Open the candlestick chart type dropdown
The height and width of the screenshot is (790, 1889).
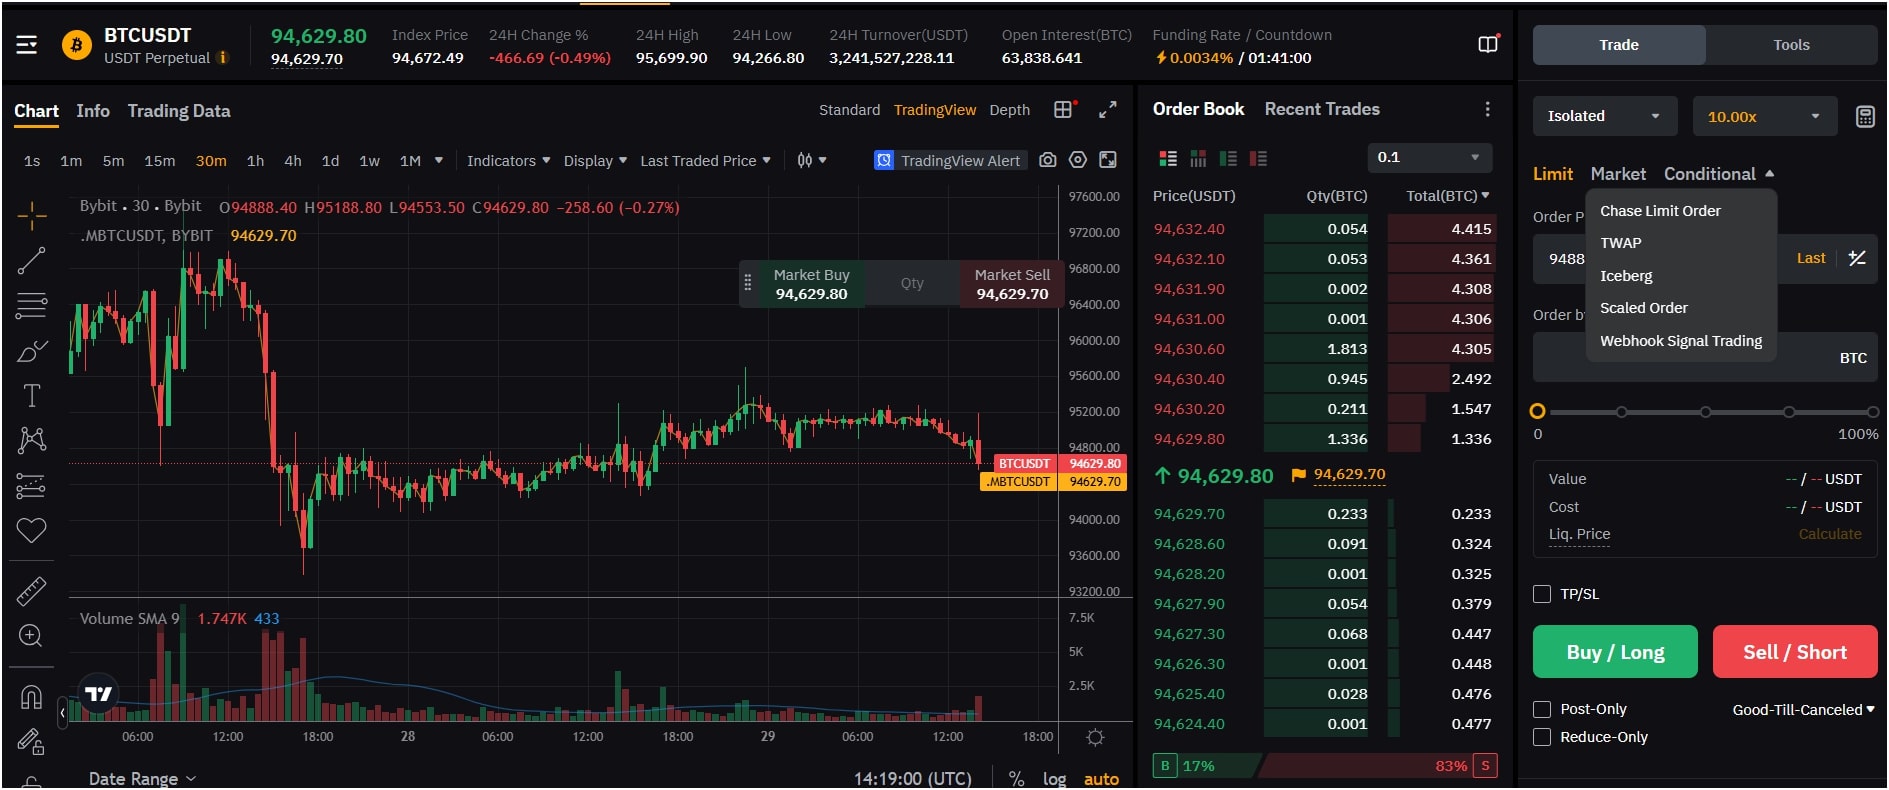(x=811, y=160)
